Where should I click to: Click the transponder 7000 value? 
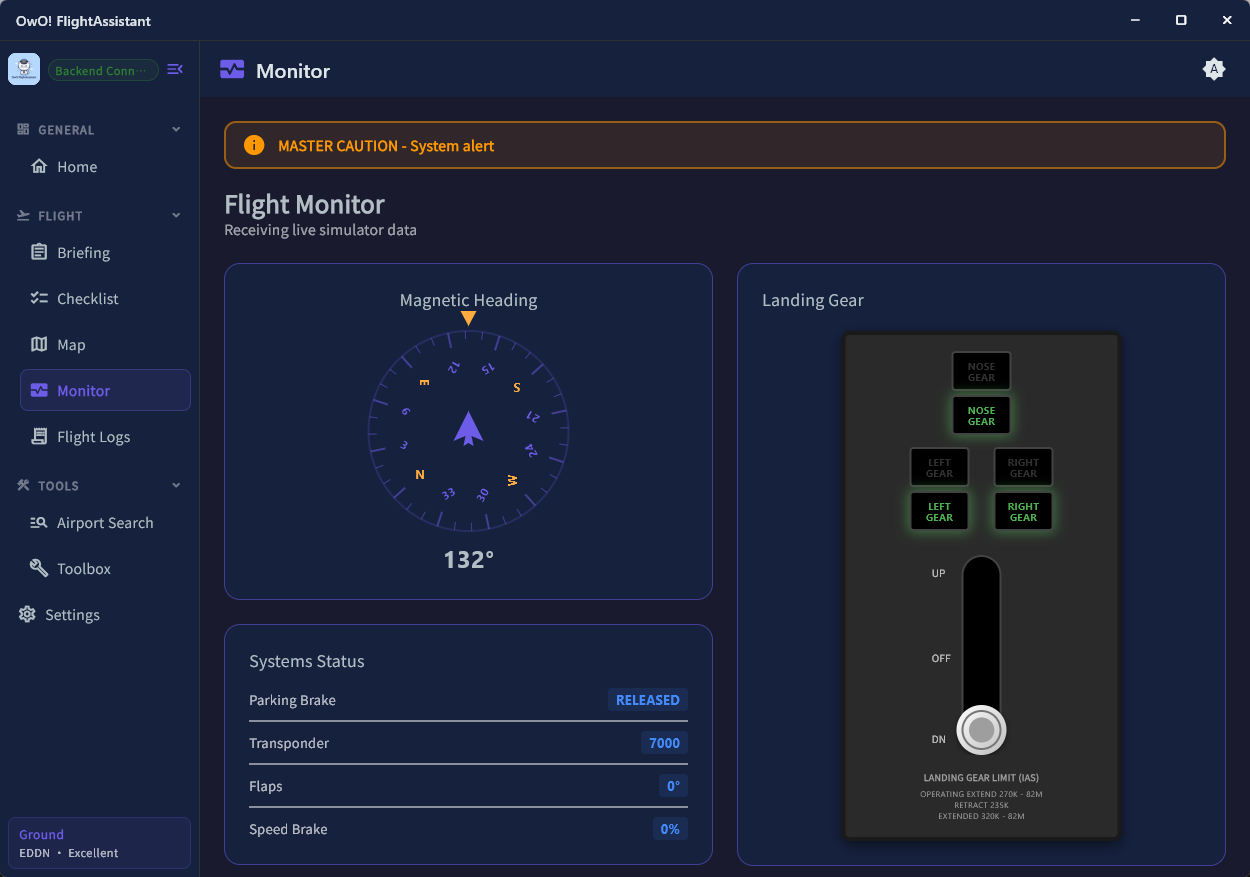(664, 743)
